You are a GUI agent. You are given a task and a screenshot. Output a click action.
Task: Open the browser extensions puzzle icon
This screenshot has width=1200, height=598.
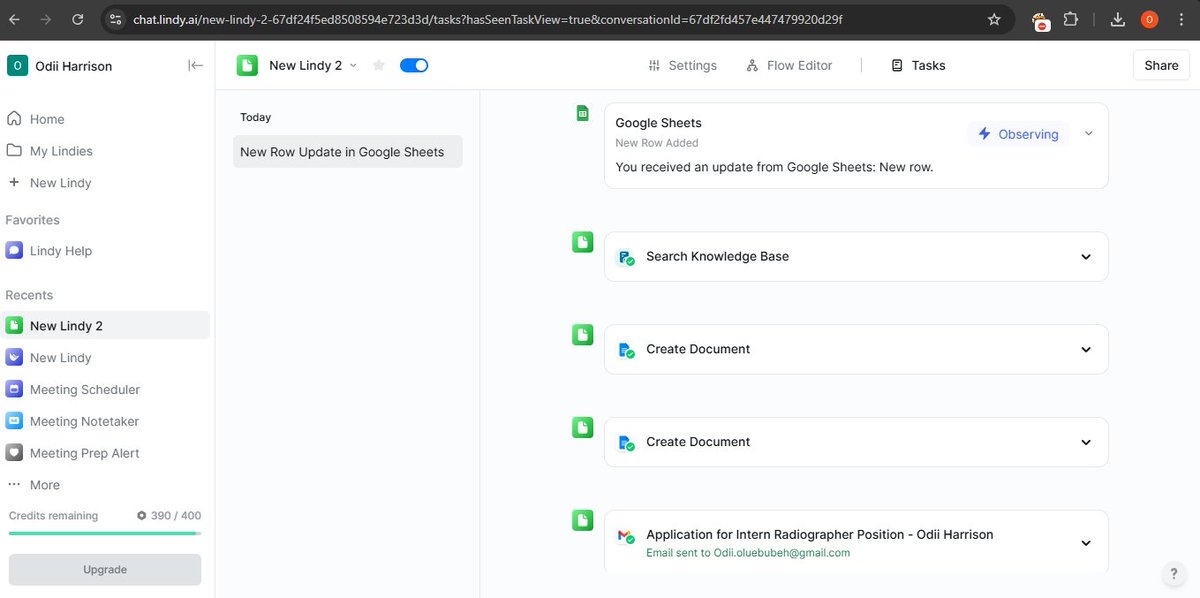click(1071, 19)
